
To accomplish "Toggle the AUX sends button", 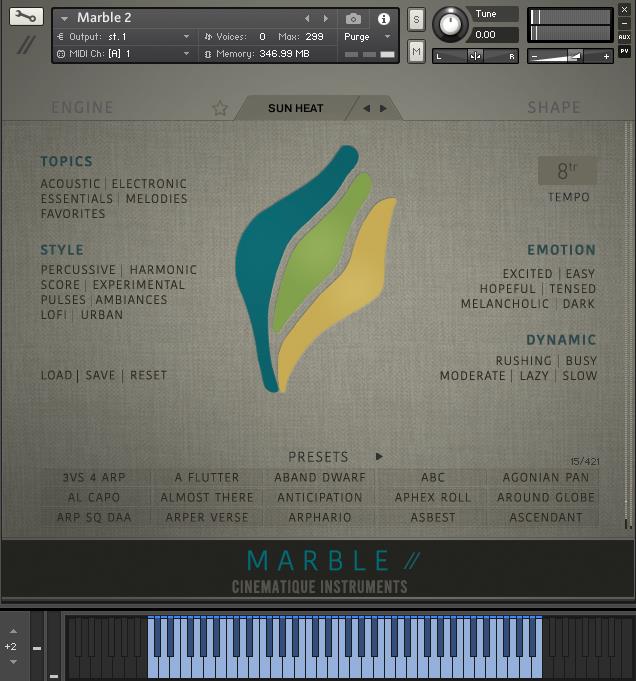I will pyautogui.click(x=624, y=37).
